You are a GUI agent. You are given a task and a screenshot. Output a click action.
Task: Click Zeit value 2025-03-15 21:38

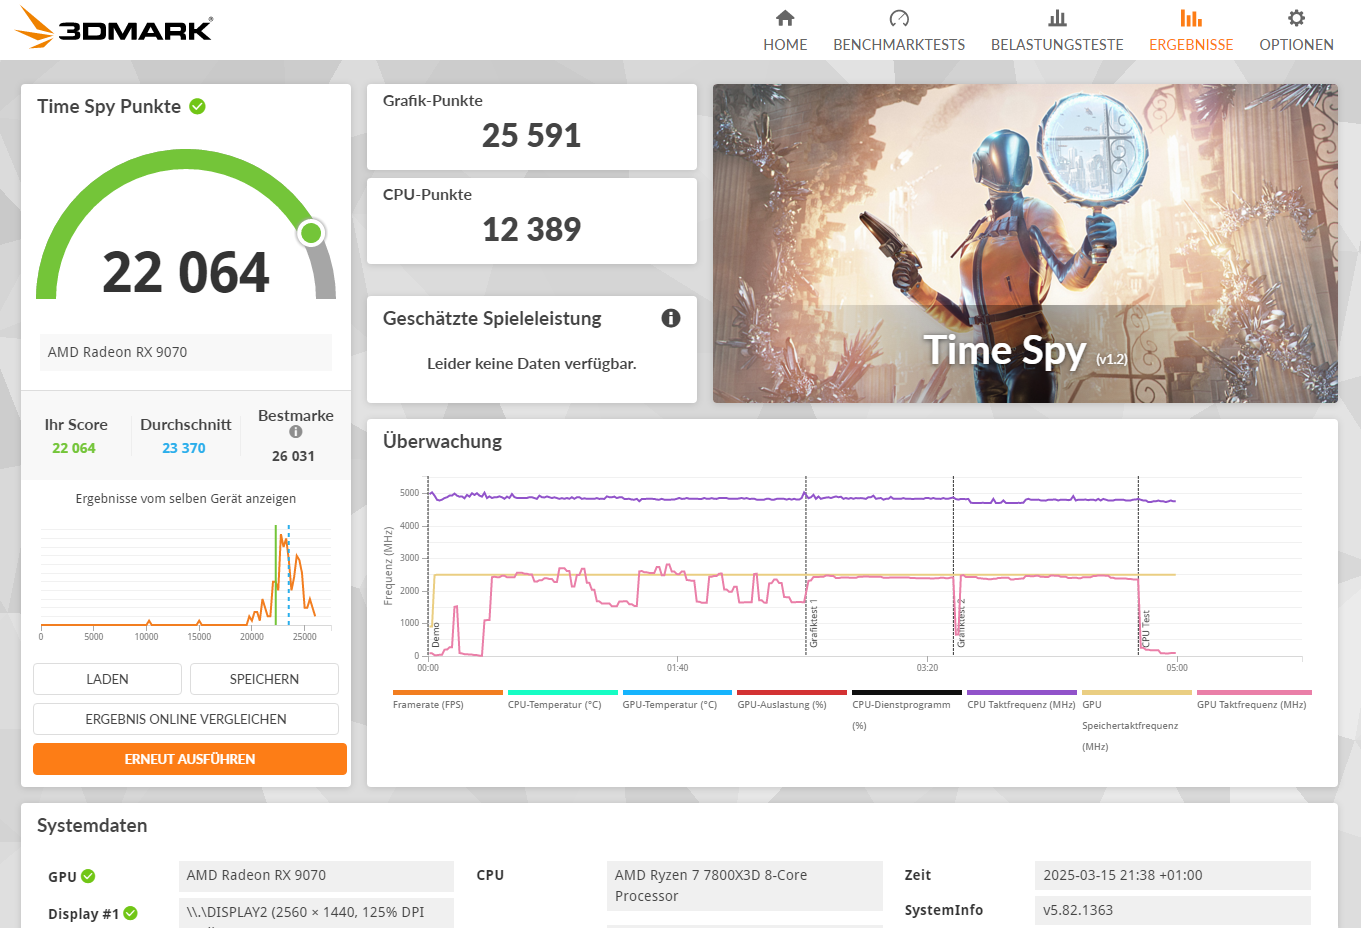coord(1172,875)
